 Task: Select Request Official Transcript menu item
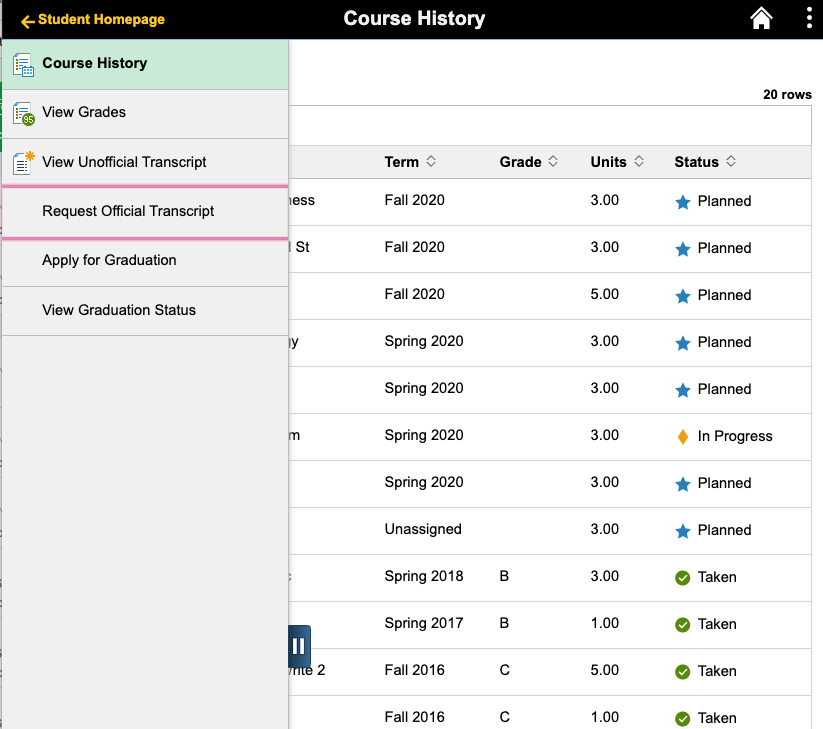(x=128, y=211)
